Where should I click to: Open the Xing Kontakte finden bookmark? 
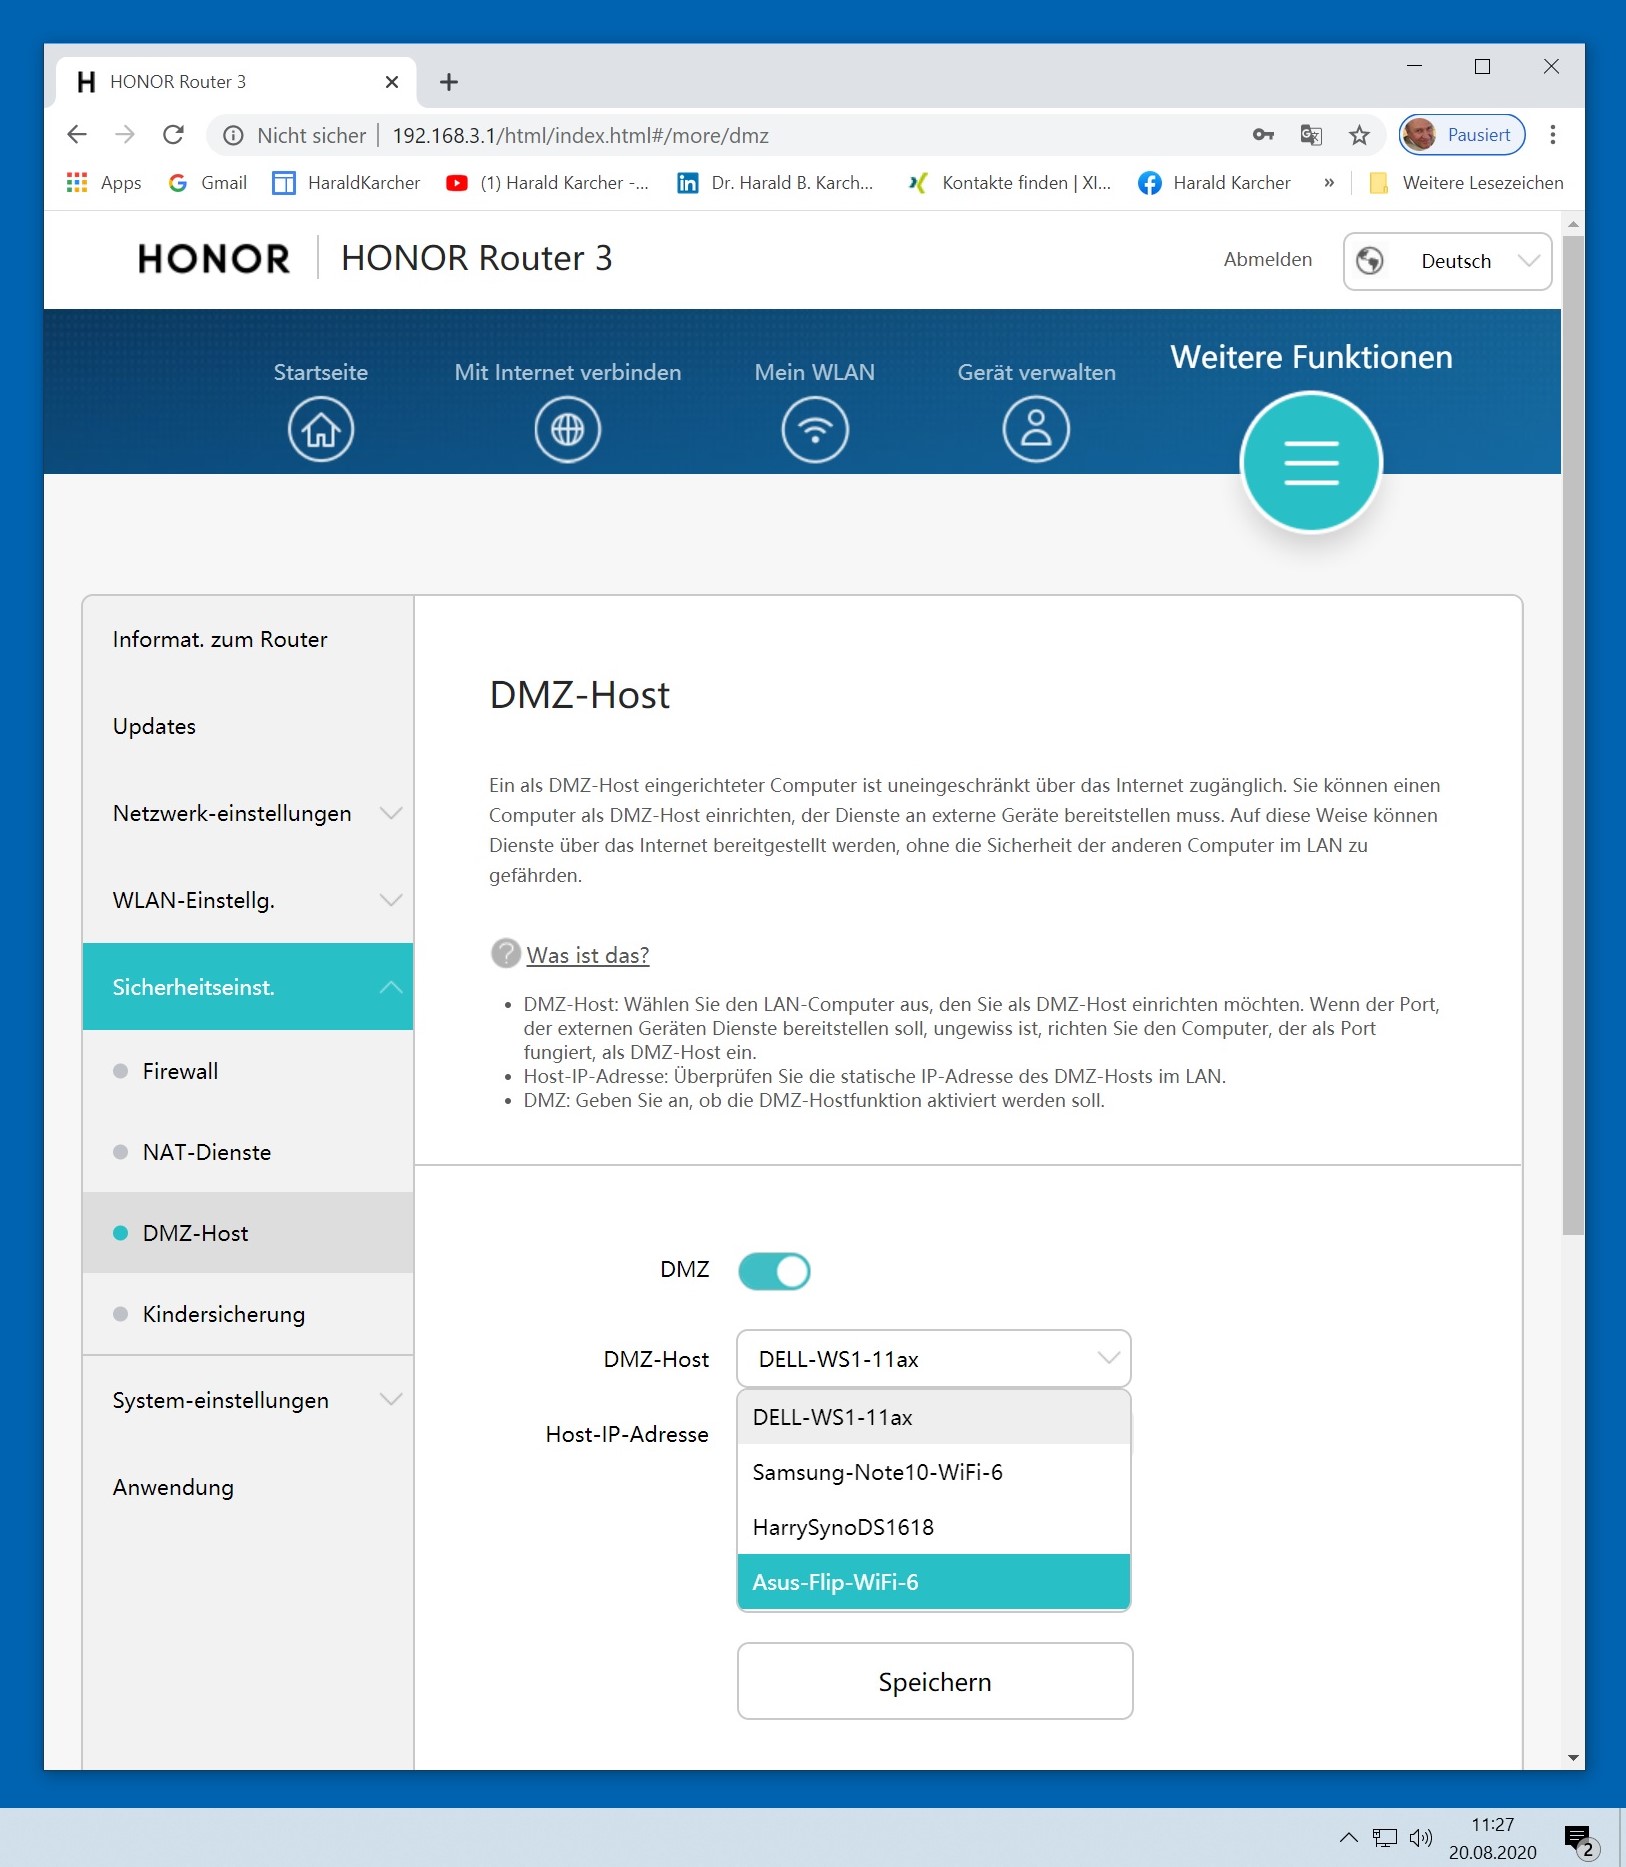pos(1010,183)
